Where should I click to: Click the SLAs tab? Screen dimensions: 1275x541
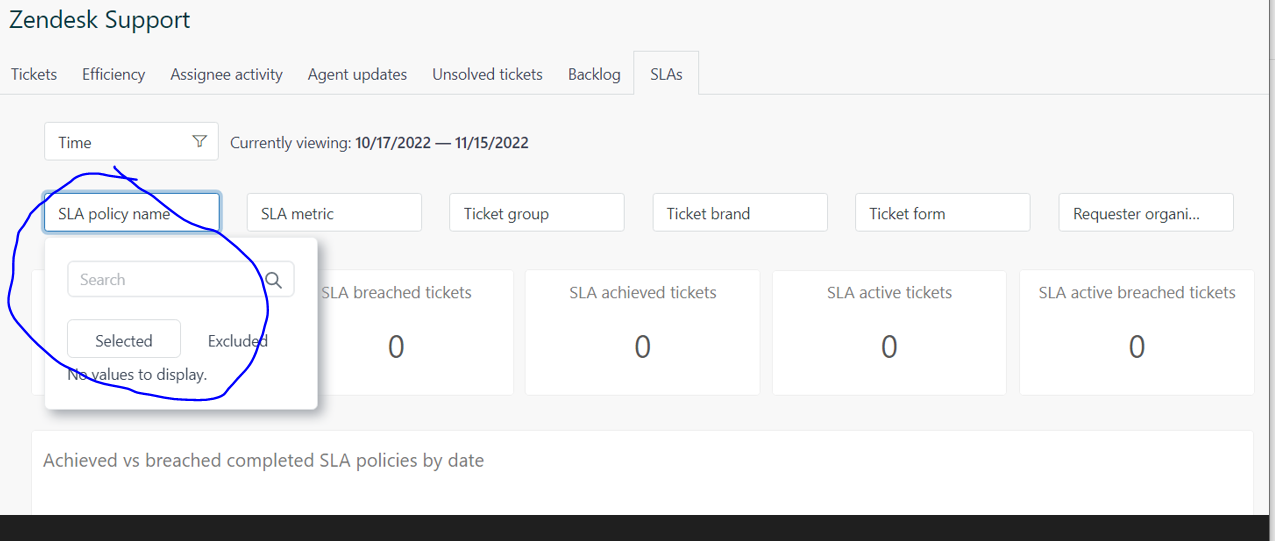[666, 74]
